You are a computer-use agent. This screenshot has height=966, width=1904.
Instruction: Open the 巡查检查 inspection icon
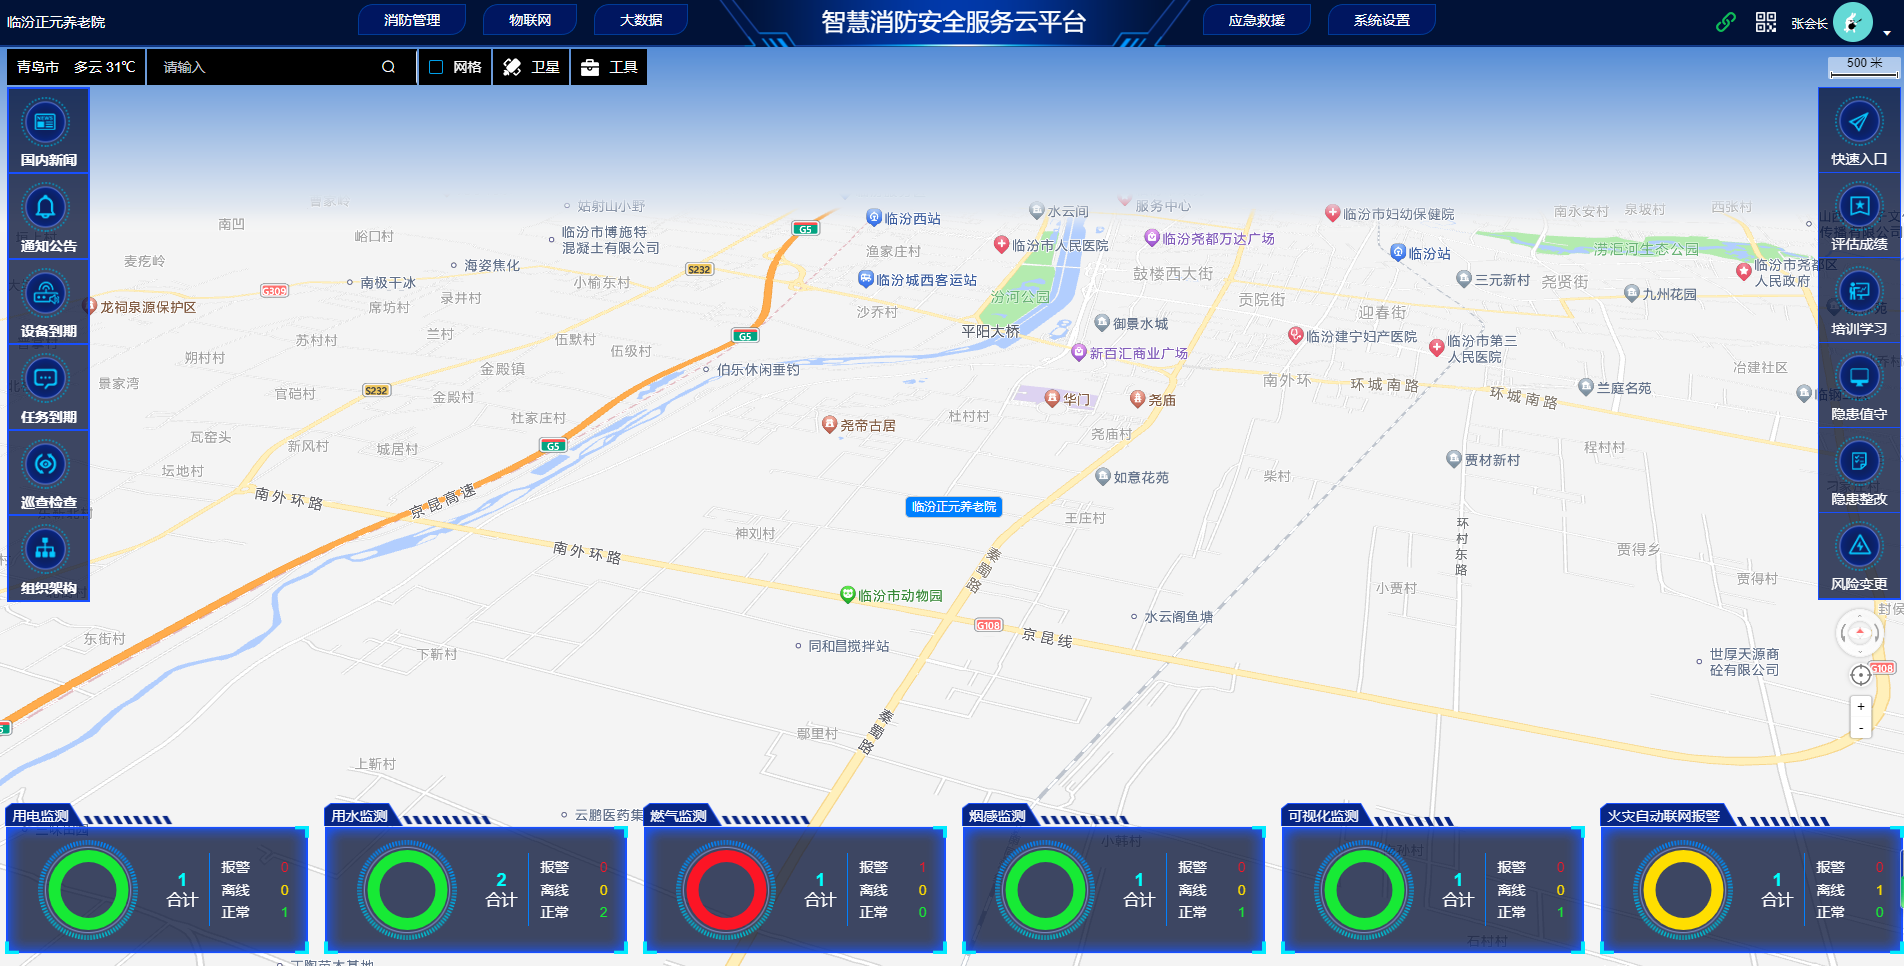coord(46,464)
